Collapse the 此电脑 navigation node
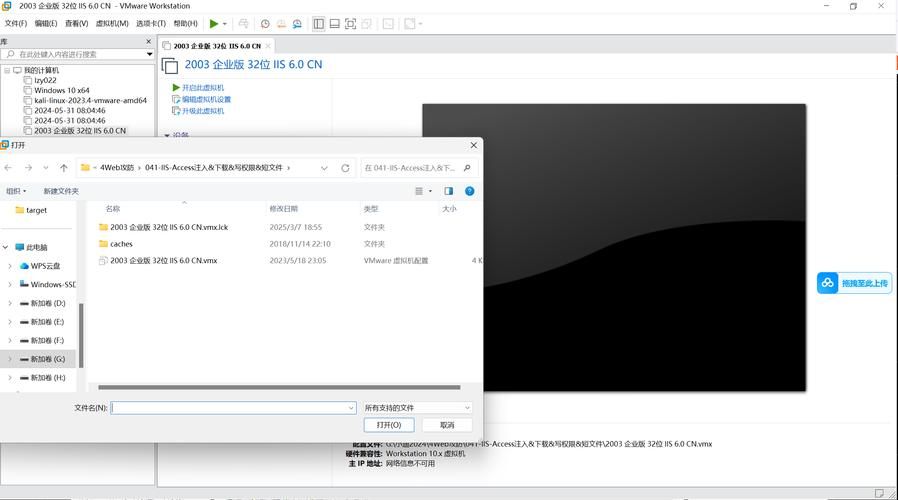This screenshot has height=500, width=898. point(5,247)
